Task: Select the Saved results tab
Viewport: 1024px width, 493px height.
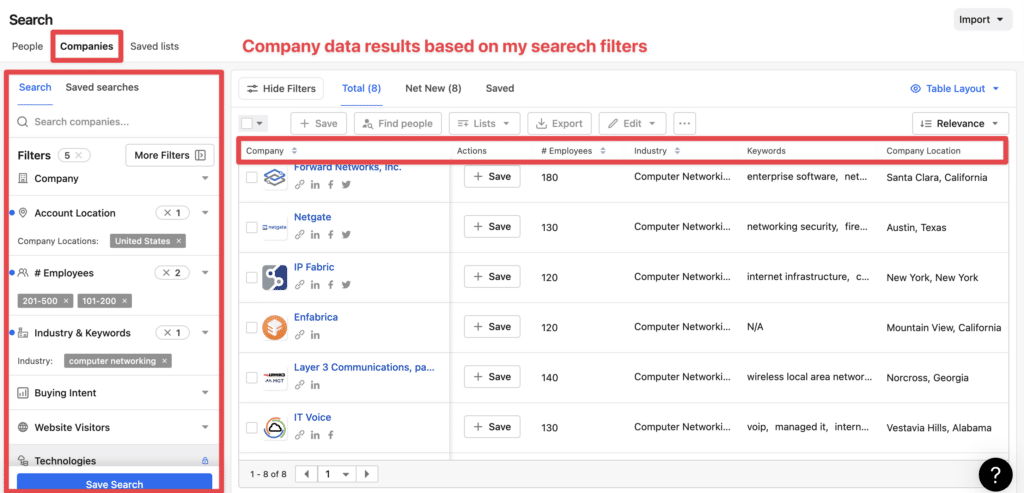Action: 500,88
